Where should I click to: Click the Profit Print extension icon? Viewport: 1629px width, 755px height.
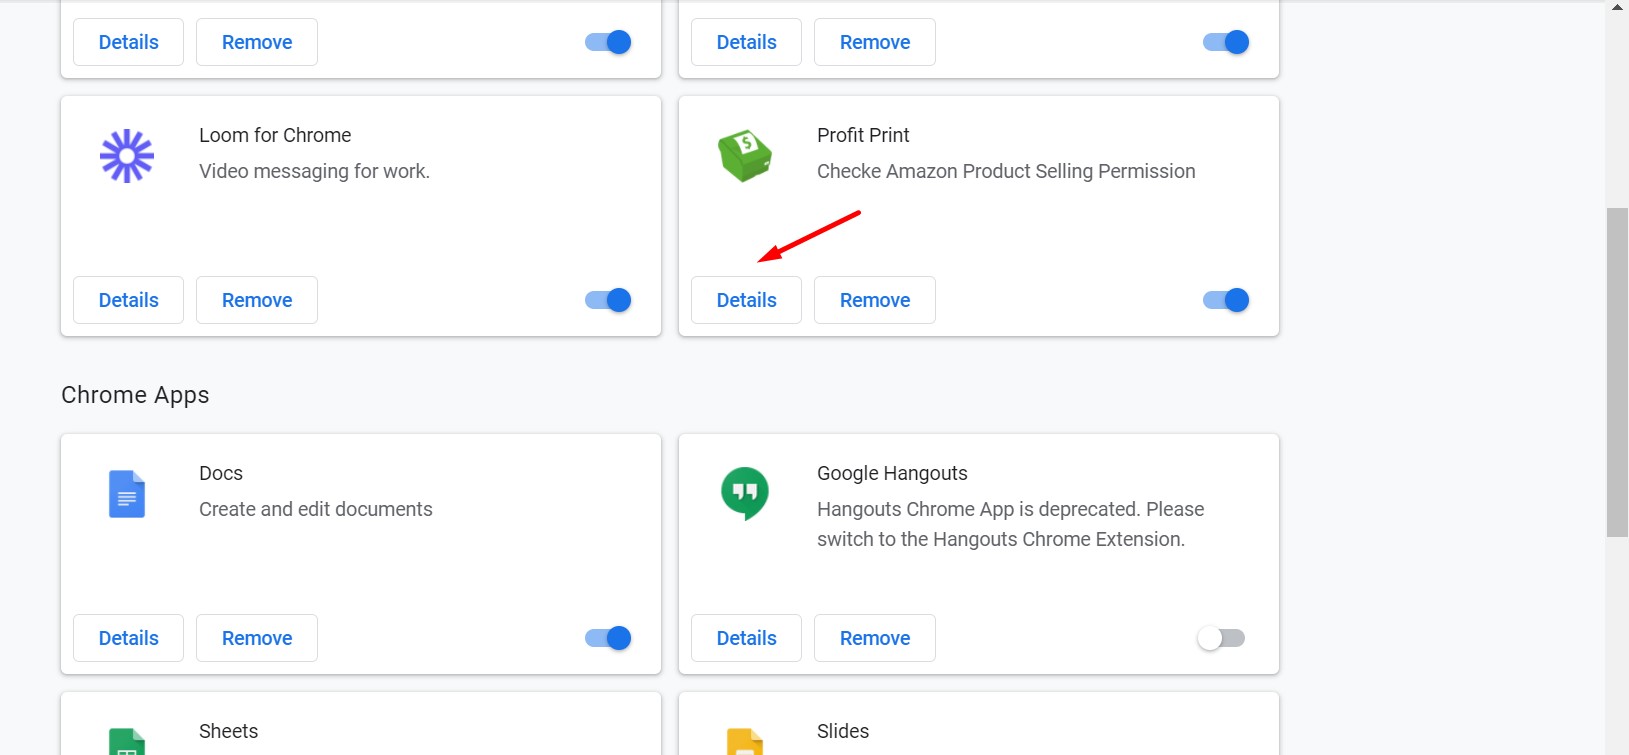point(745,156)
